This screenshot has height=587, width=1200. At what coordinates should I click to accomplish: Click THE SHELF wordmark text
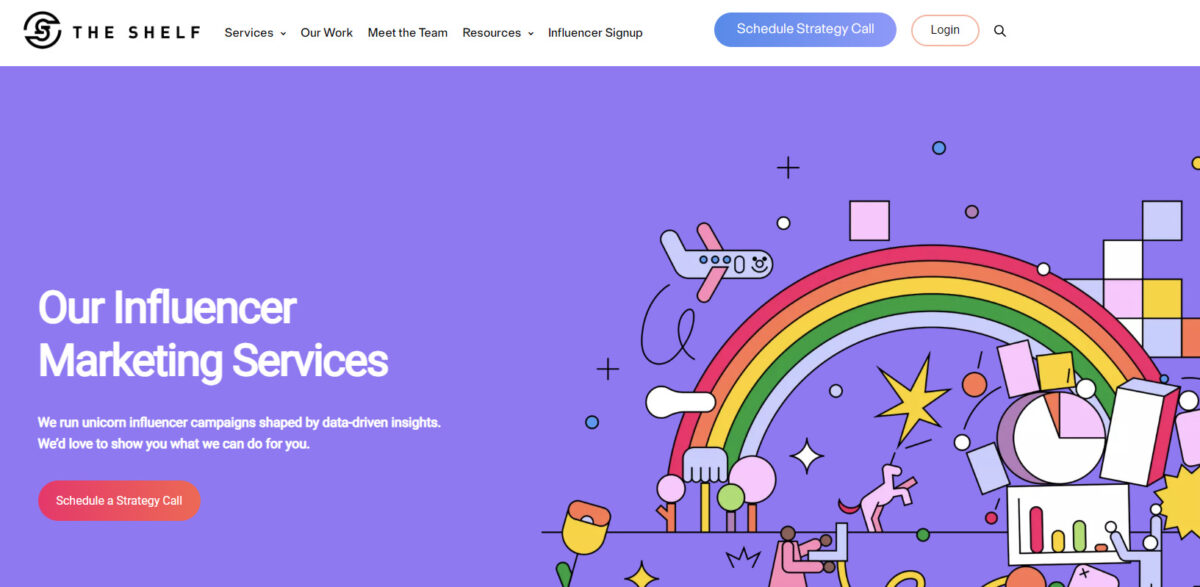pyautogui.click(x=136, y=32)
